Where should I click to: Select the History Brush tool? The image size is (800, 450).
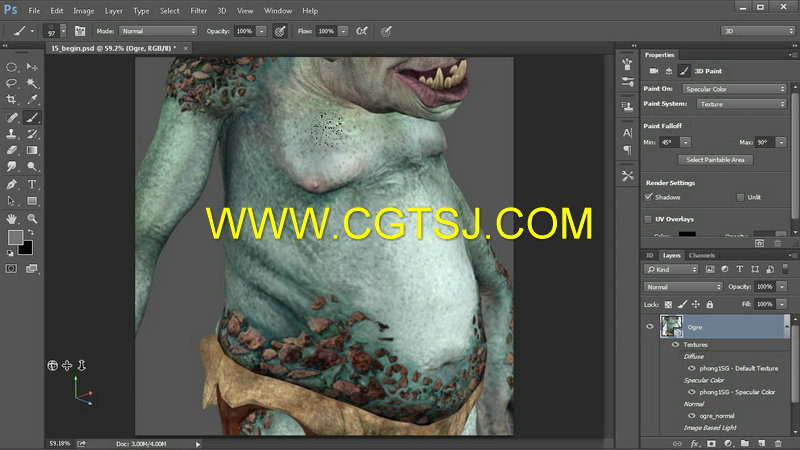pos(32,134)
